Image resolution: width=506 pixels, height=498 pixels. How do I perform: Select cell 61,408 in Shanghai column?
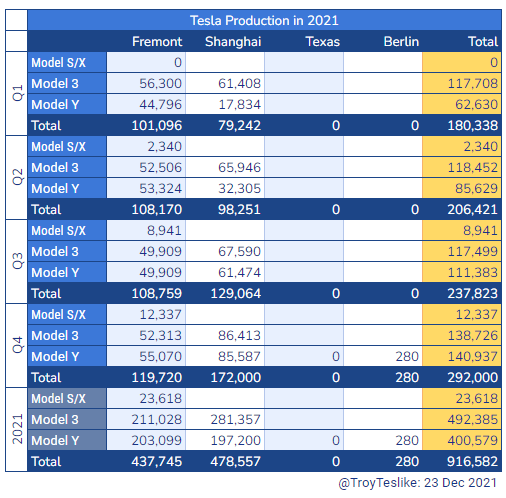point(225,83)
